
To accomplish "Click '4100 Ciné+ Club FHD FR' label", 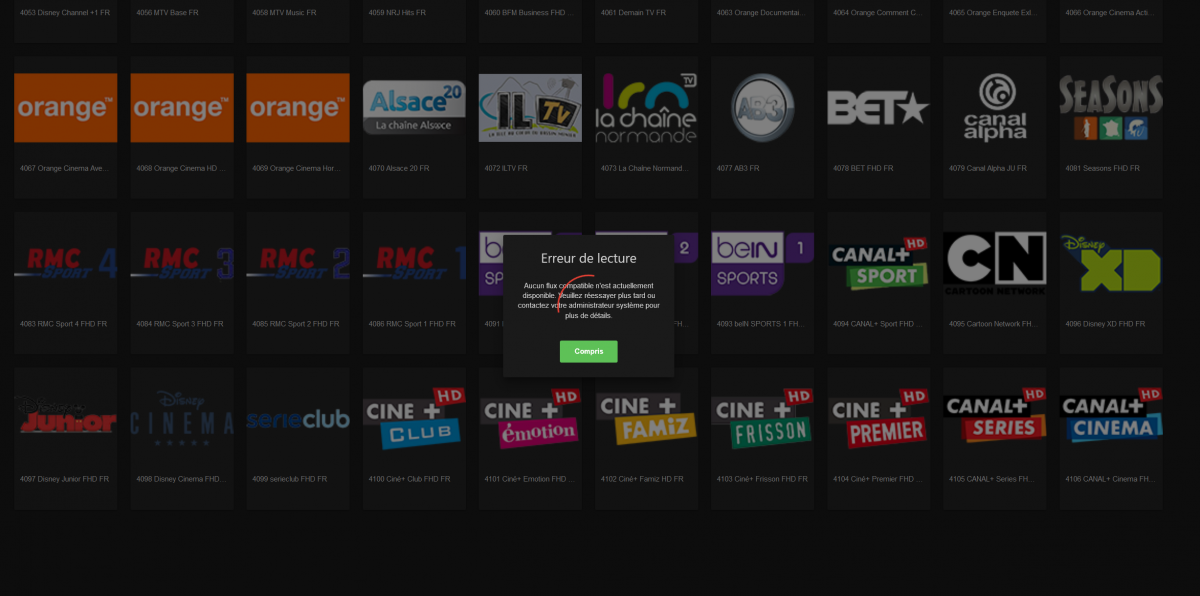I will pos(410,480).
